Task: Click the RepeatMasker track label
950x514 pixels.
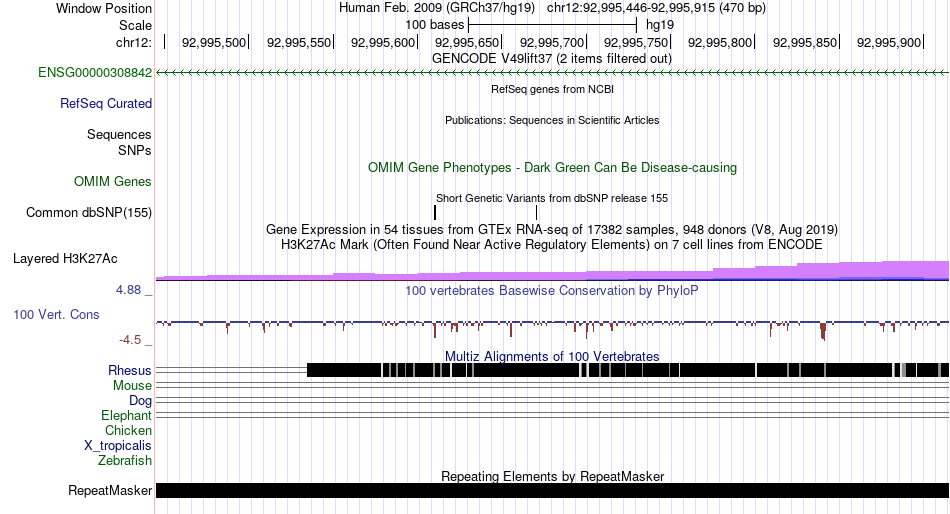Action: coord(110,490)
